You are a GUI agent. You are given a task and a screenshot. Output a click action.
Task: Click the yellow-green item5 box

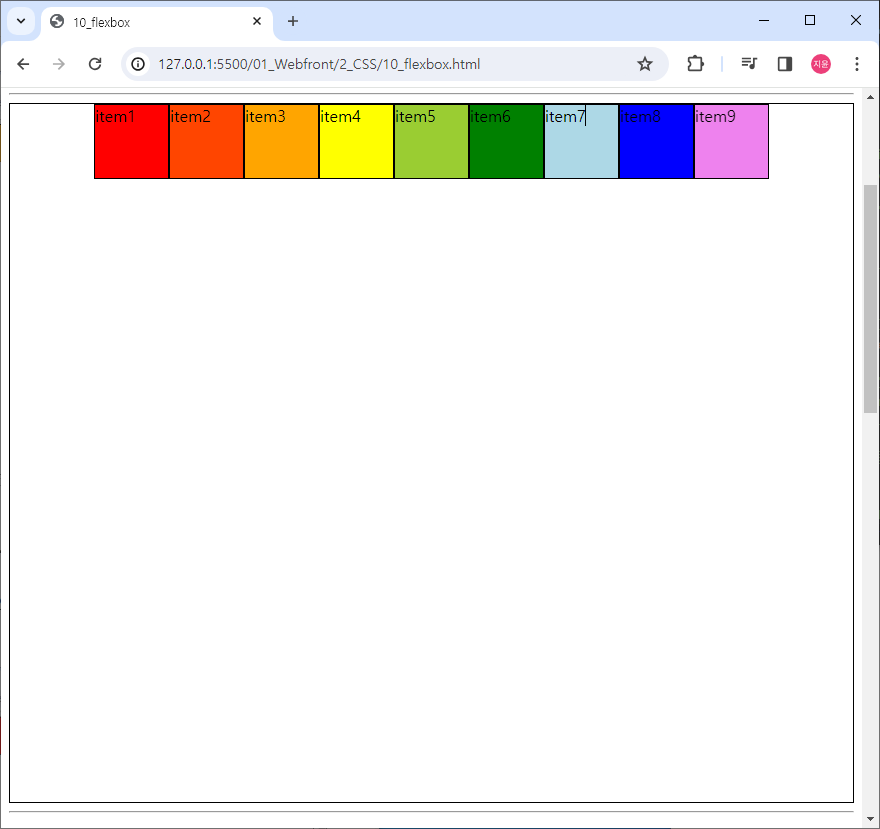click(x=432, y=141)
